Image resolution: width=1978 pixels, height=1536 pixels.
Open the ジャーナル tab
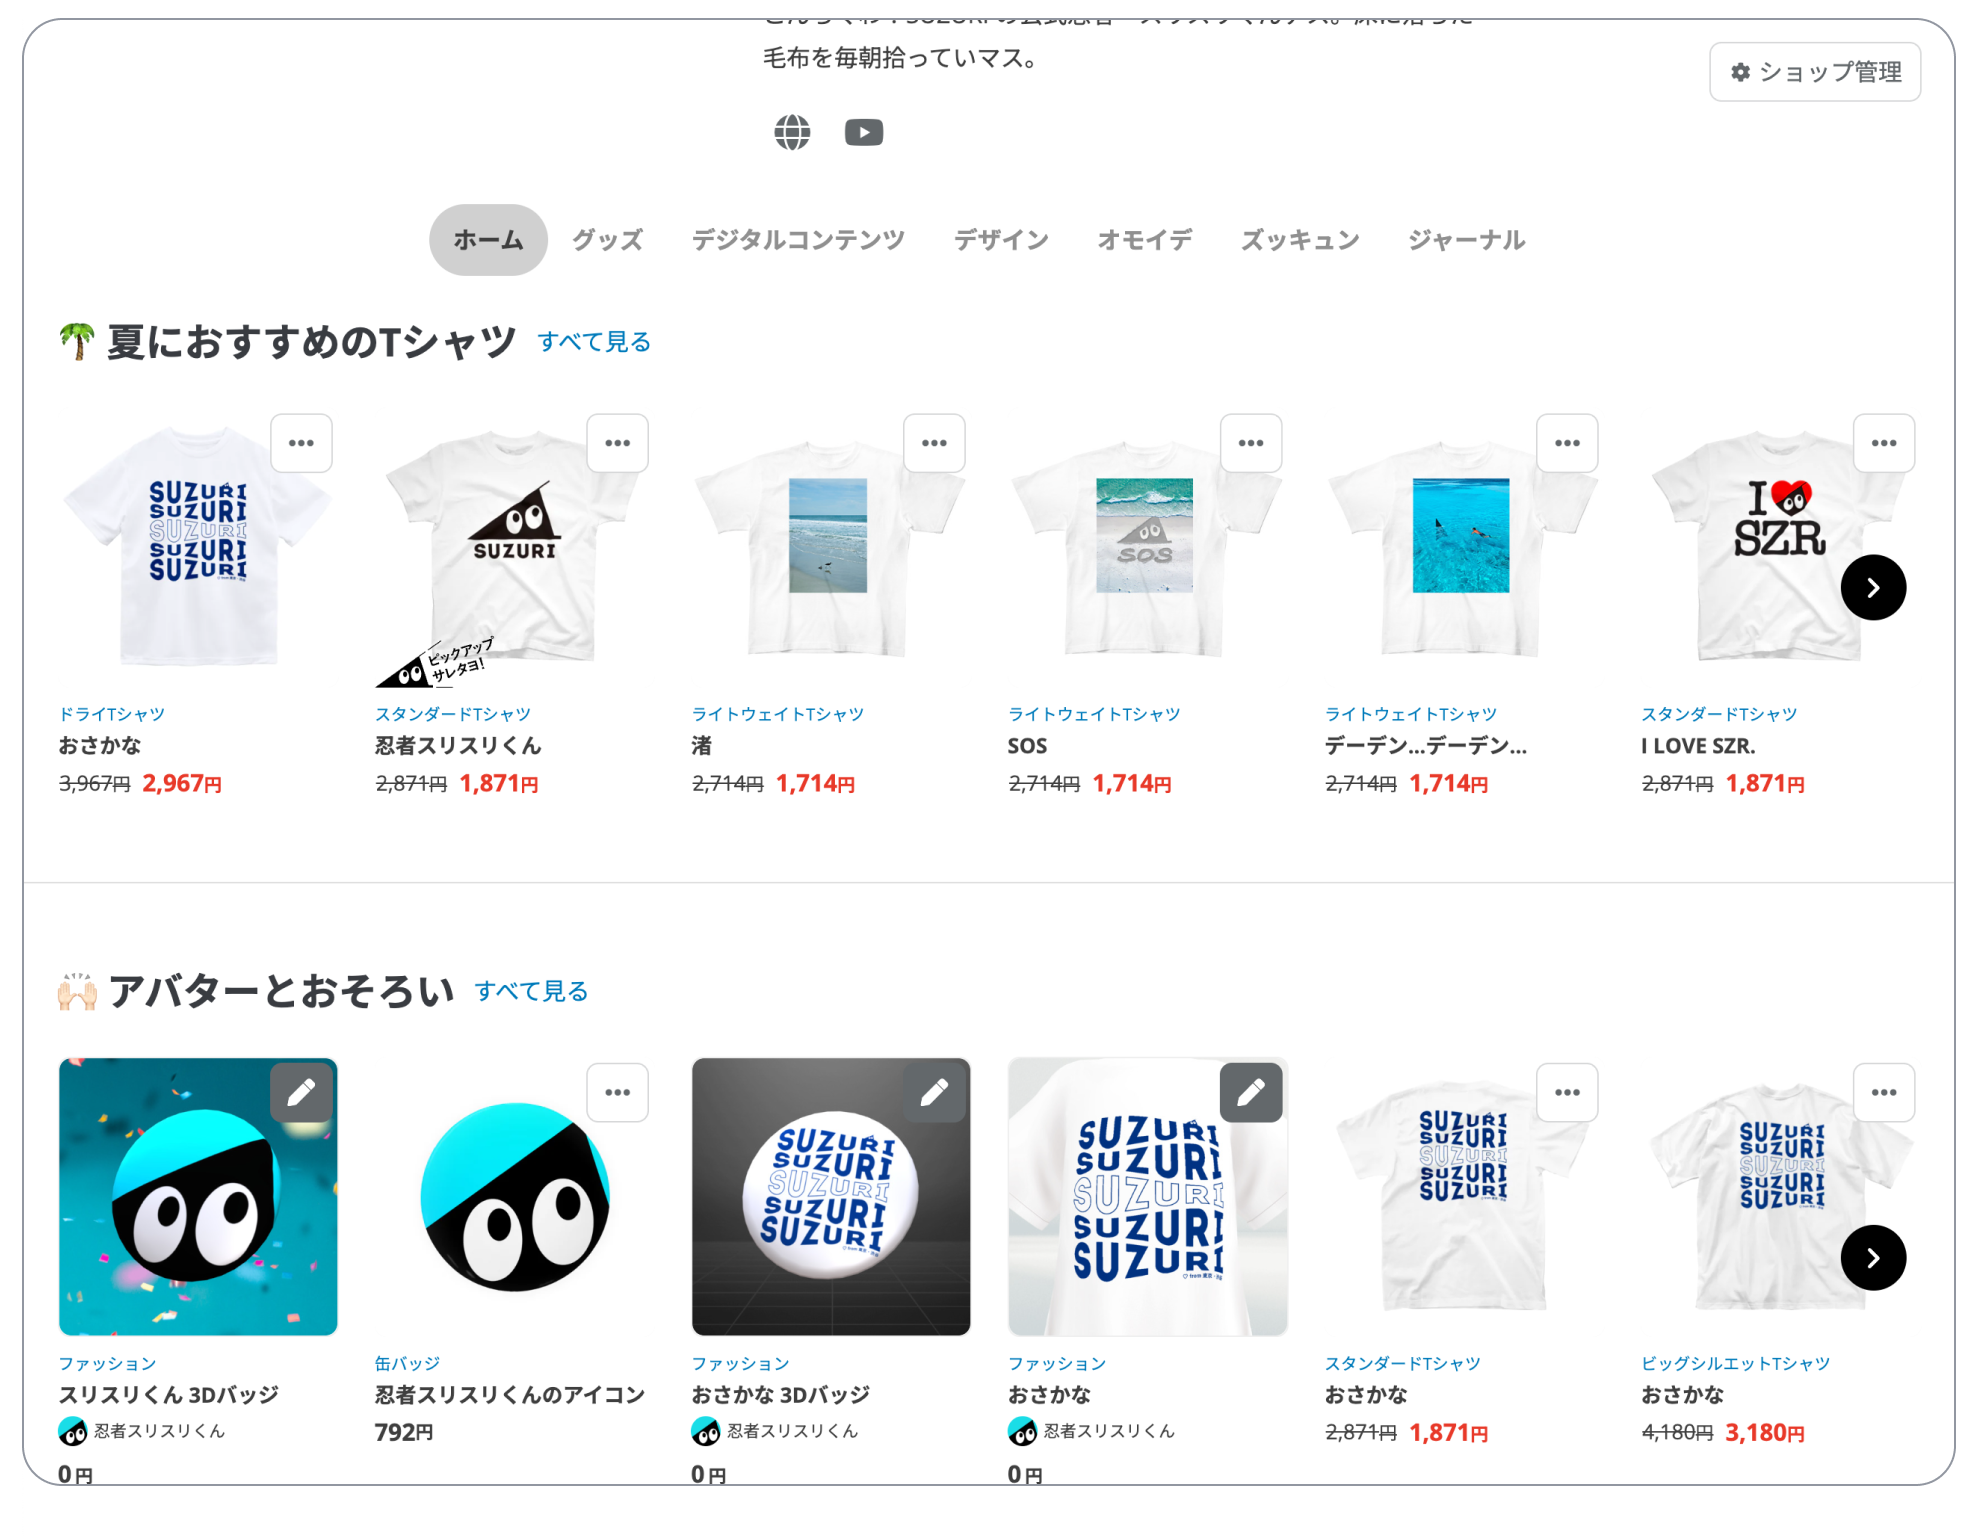tap(1466, 240)
